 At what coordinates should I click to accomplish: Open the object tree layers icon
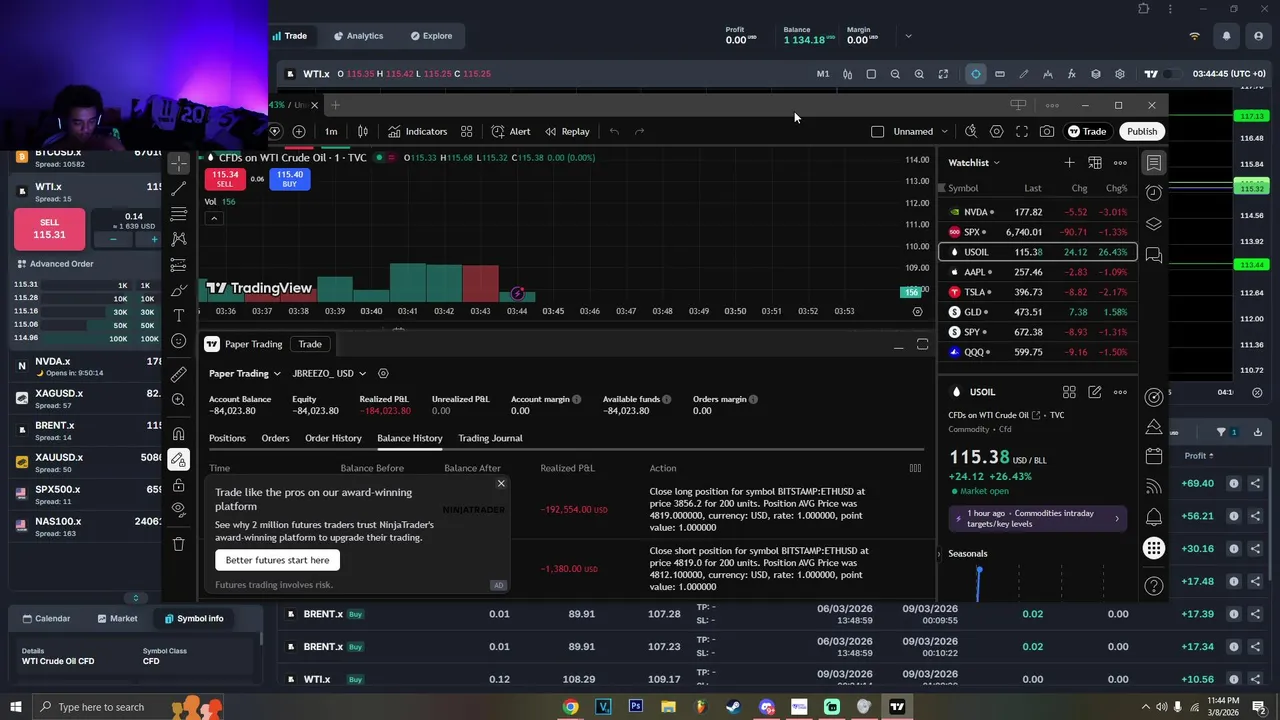(x=1154, y=224)
